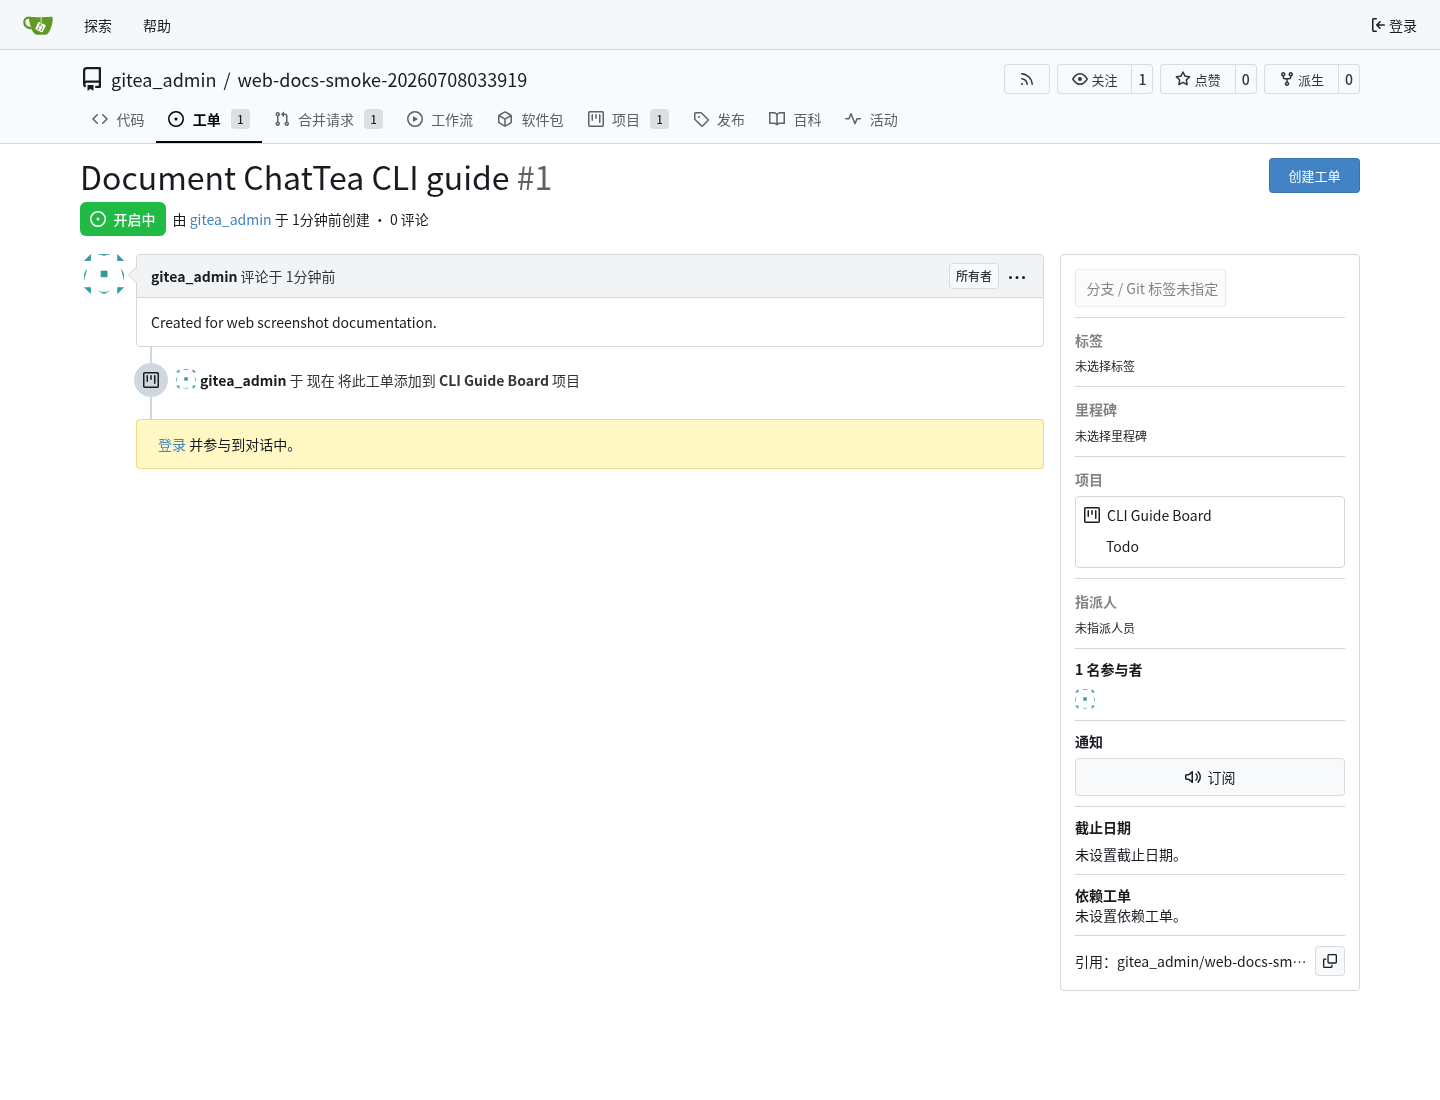Click the 订阅 subscribe button
Image resolution: width=1440 pixels, height=1100 pixels.
tap(1210, 777)
